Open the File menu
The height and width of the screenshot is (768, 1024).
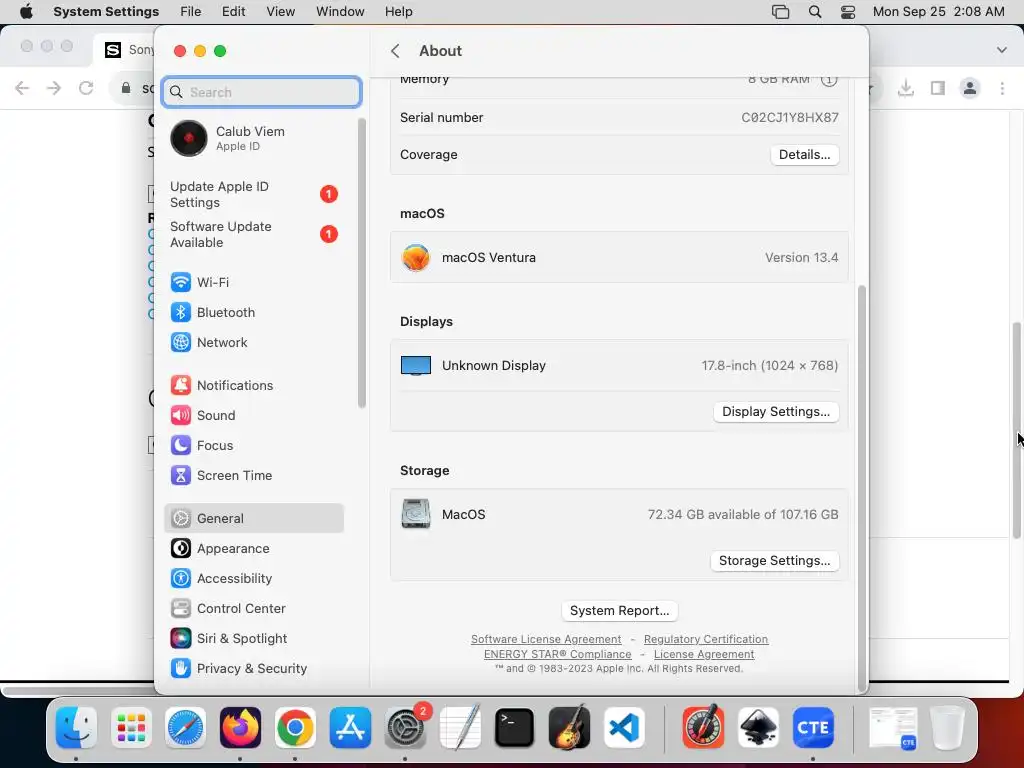click(191, 12)
